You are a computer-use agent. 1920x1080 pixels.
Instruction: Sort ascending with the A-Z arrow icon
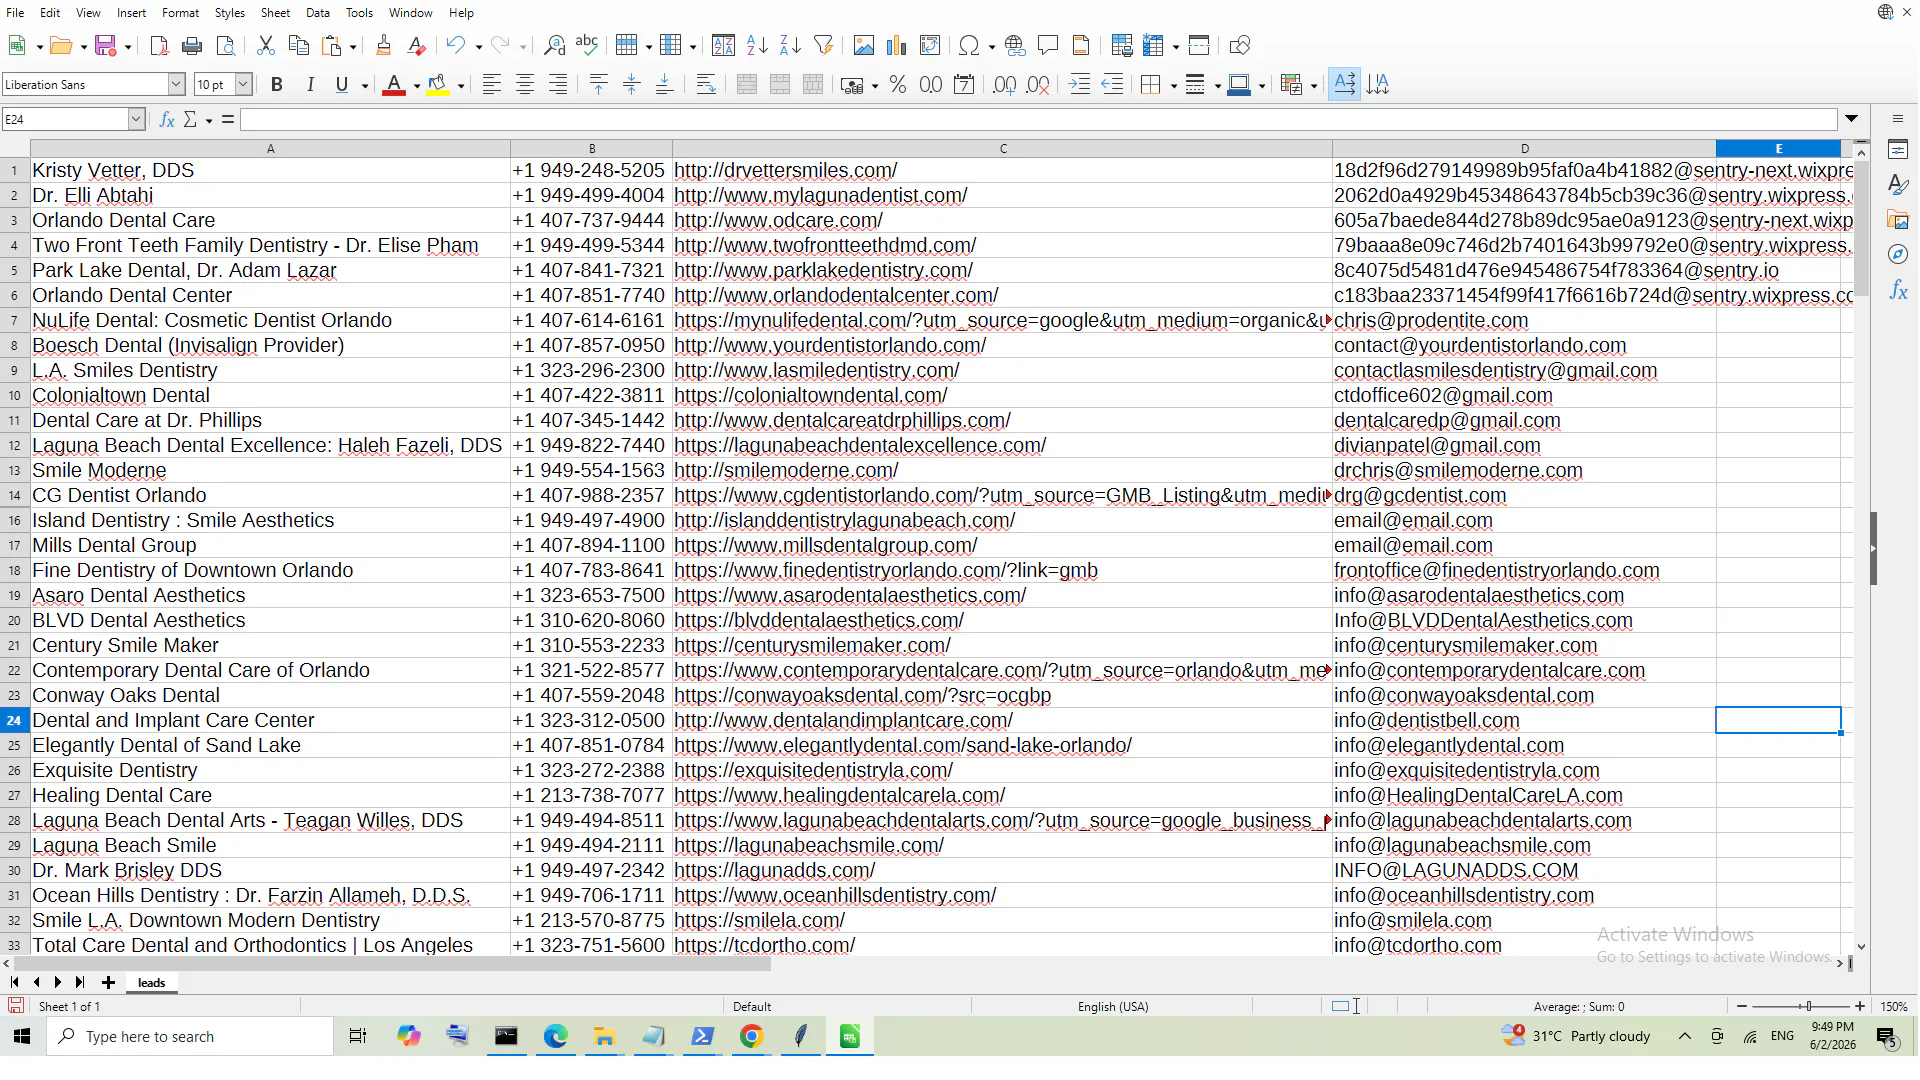(757, 45)
